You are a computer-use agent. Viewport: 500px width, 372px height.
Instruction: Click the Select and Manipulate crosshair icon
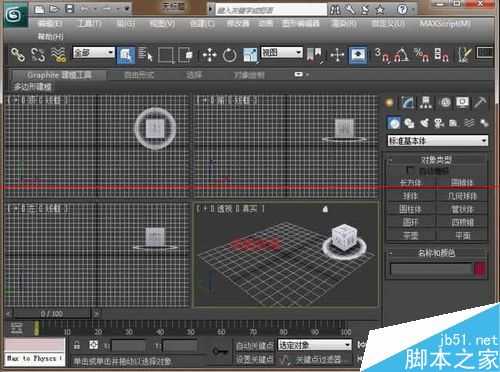(337, 55)
